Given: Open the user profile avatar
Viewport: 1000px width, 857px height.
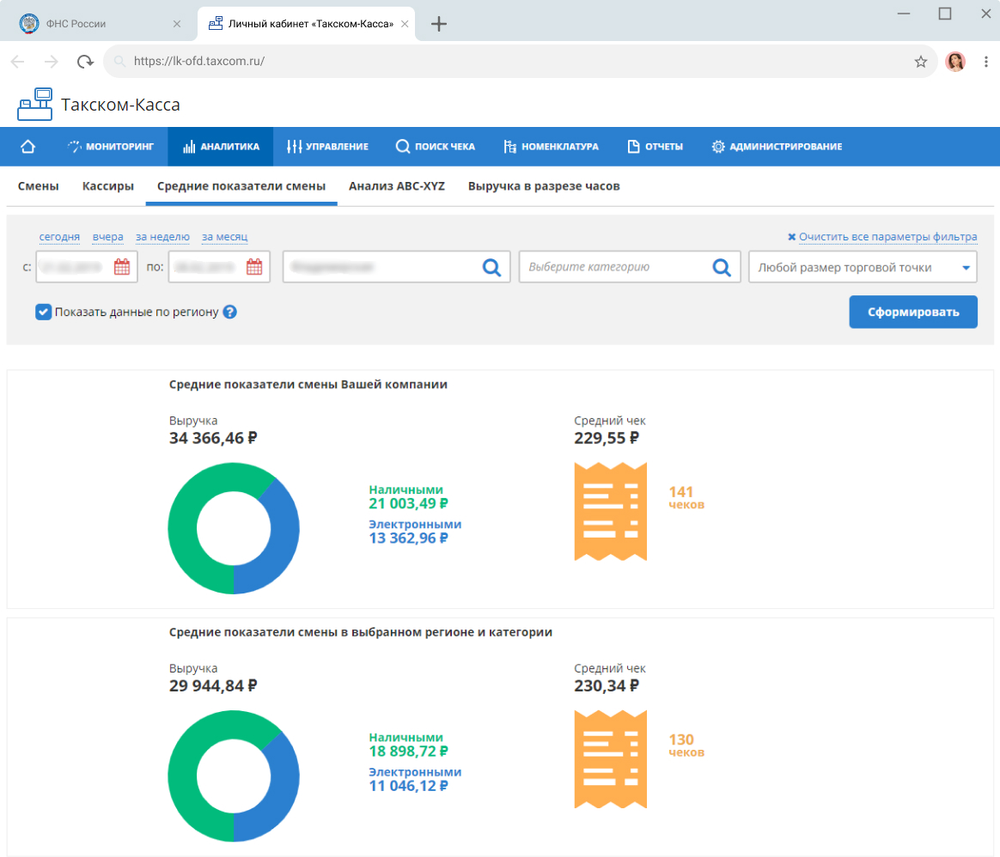Looking at the screenshot, I should coord(955,61).
